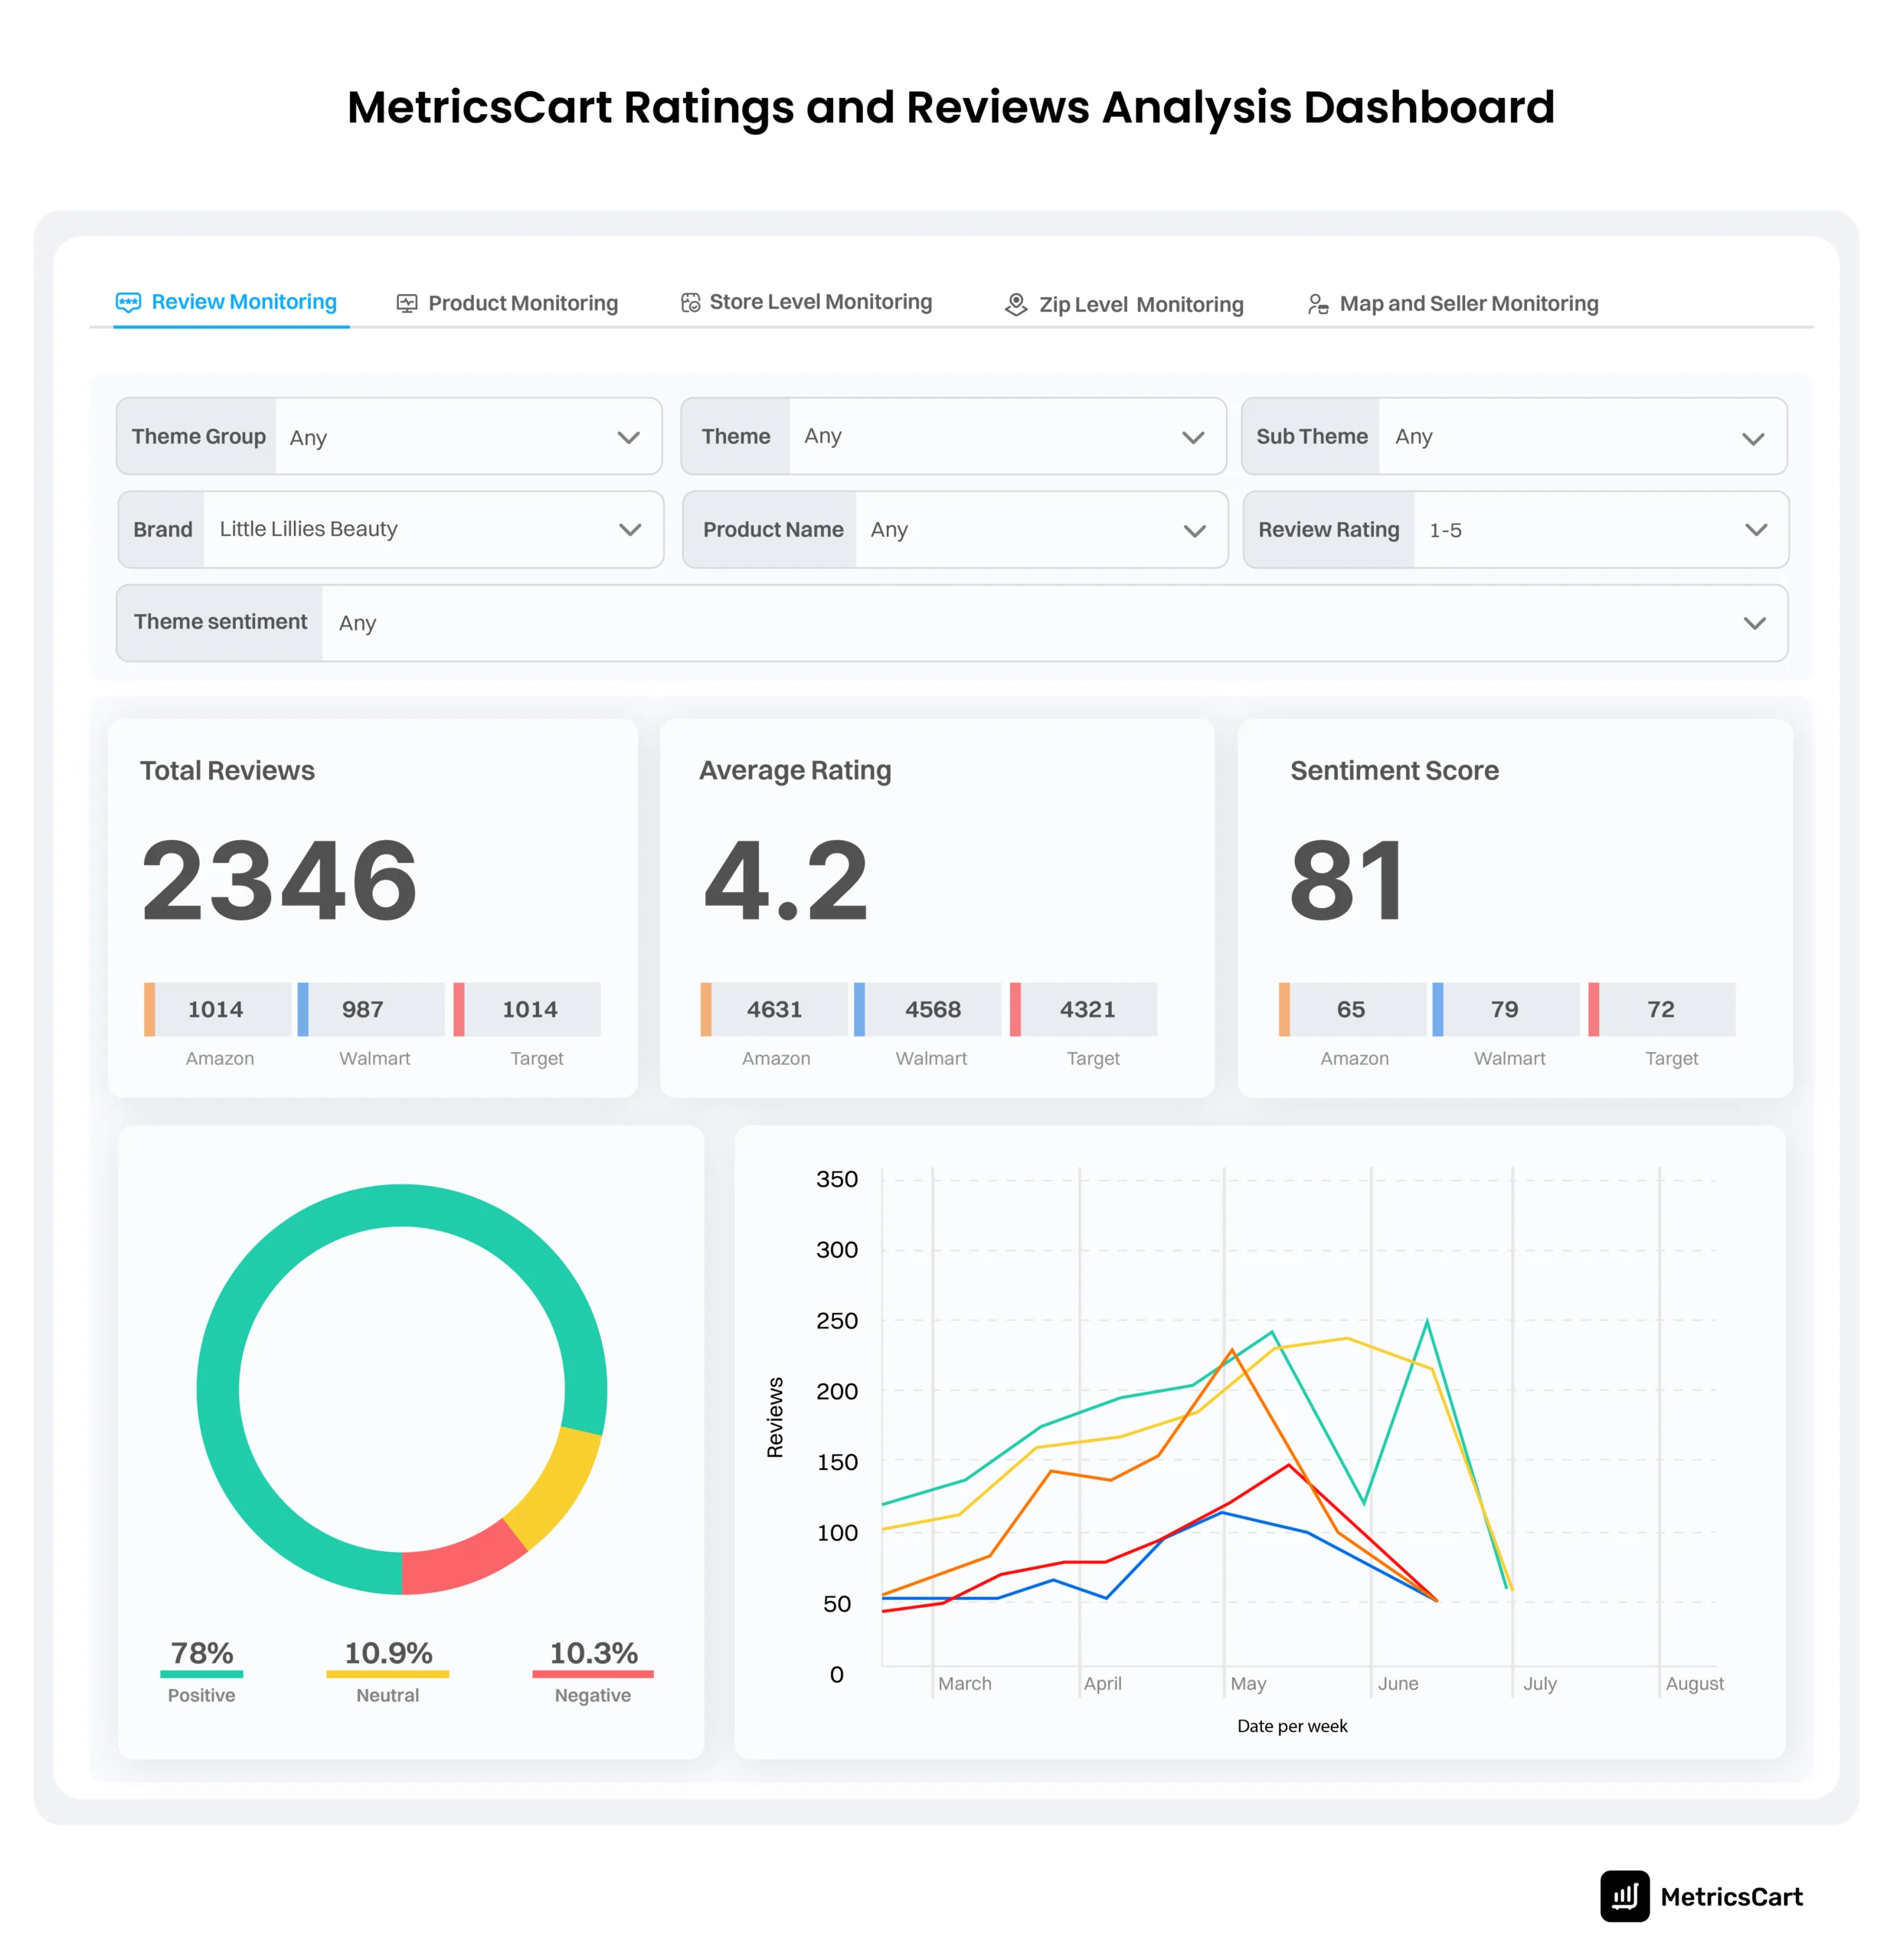Open the Zip Level Monitoring tab

(1124, 304)
